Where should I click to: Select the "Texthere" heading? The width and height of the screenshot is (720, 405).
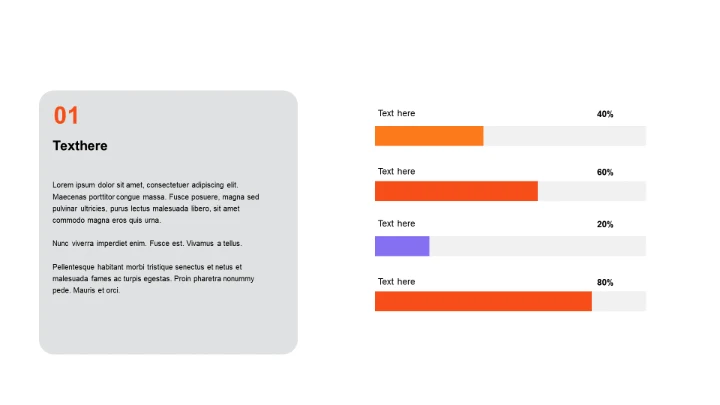coord(80,146)
